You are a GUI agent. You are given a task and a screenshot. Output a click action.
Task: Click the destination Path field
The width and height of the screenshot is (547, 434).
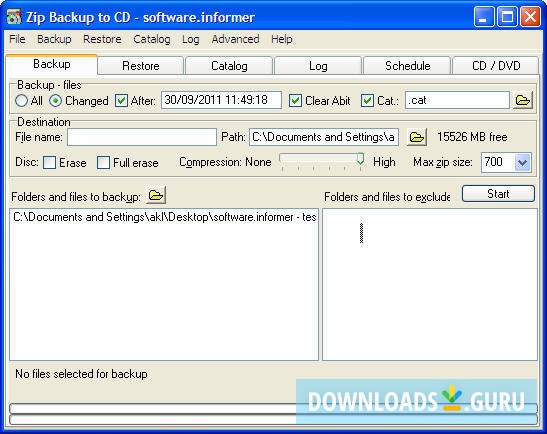(324, 137)
